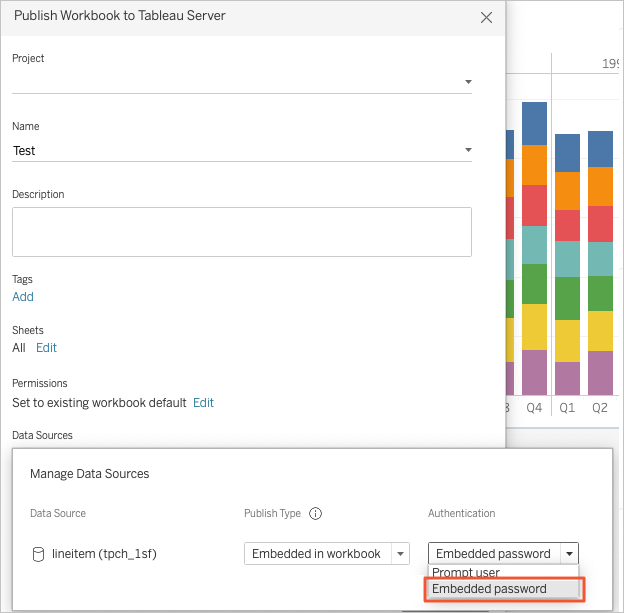
Task: Click the Add tags link
Action: point(23,297)
